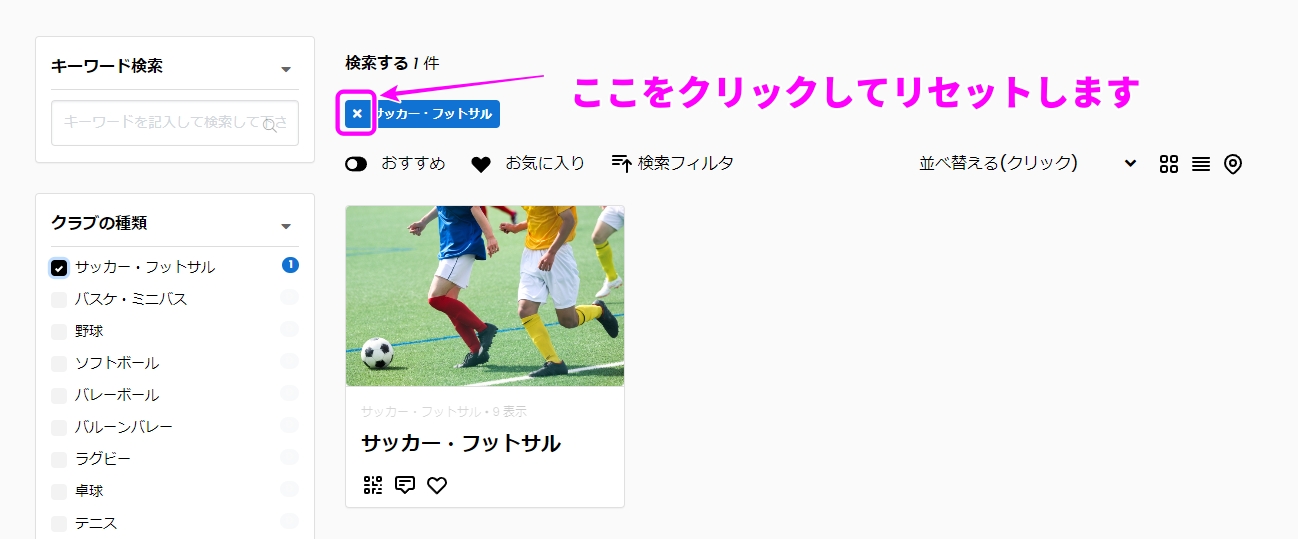Switch to grid view layout icon

coord(1169,164)
